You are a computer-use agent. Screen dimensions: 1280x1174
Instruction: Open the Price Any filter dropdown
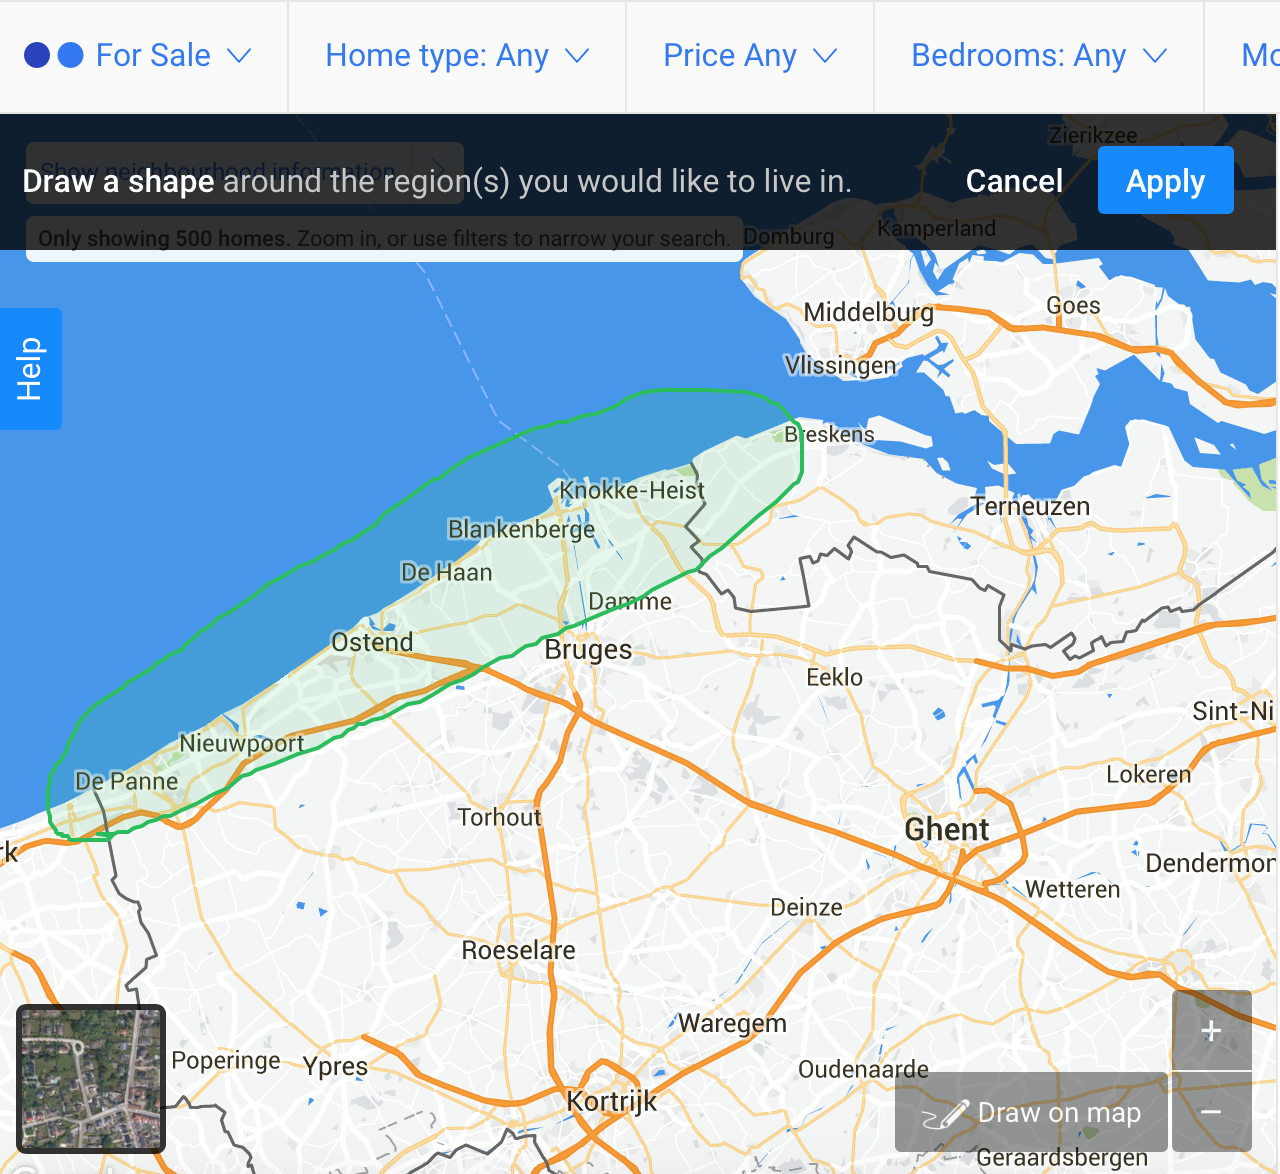coord(750,56)
